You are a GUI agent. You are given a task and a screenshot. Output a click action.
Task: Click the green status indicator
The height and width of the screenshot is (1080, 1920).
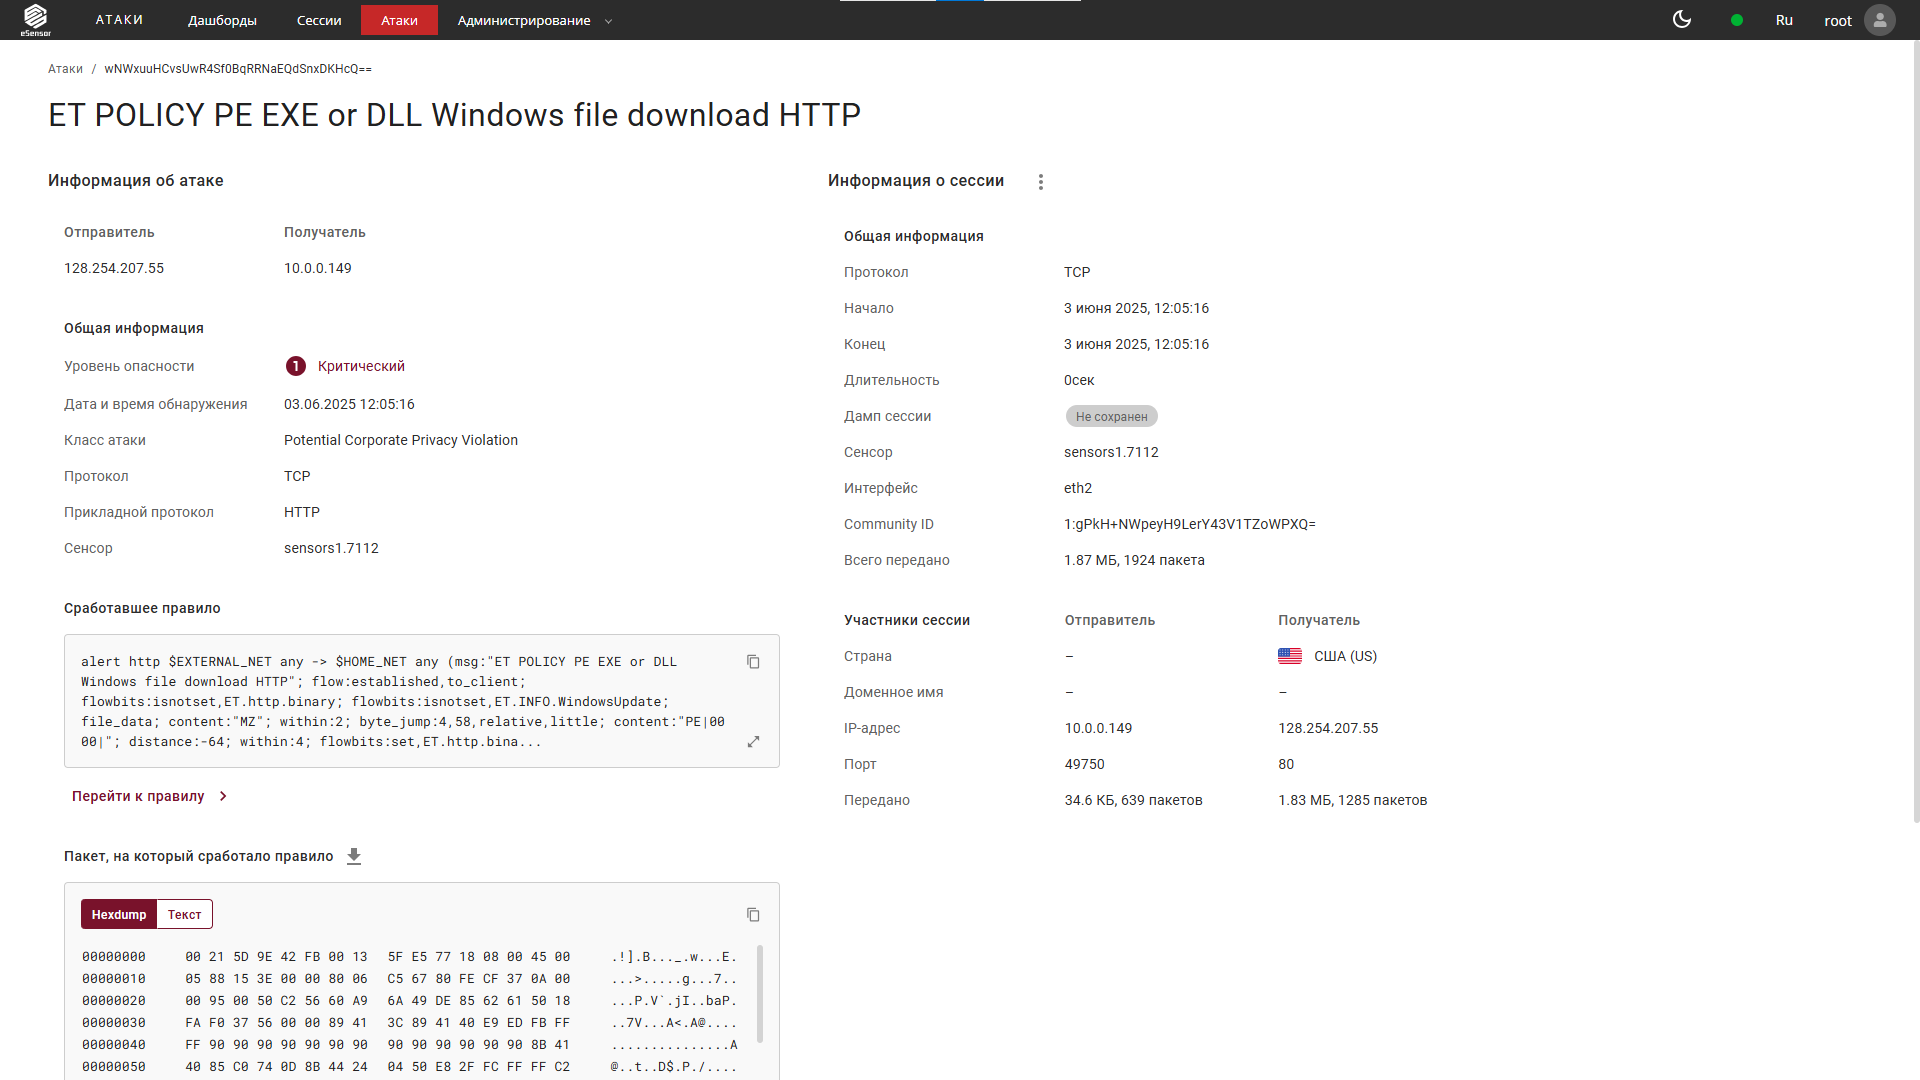pyautogui.click(x=1737, y=20)
